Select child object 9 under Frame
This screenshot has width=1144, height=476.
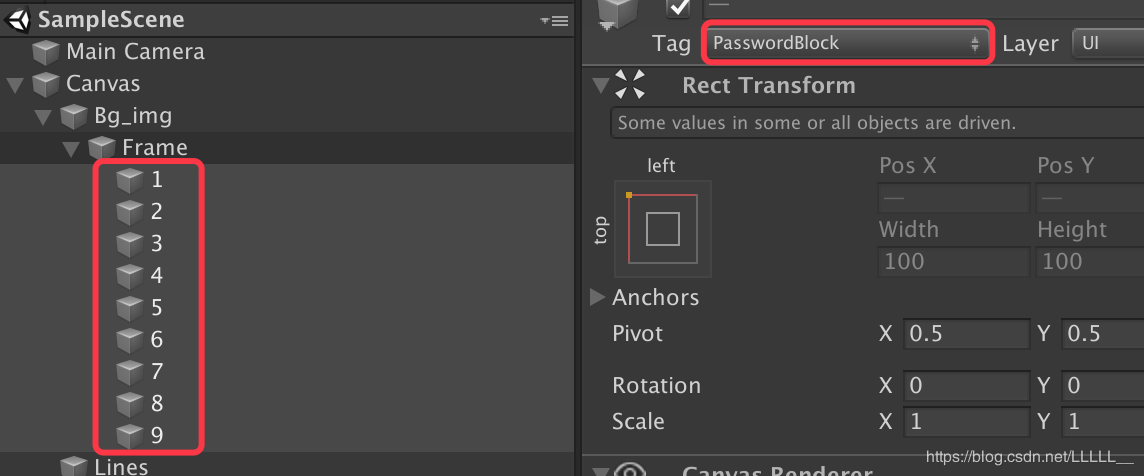(x=156, y=435)
